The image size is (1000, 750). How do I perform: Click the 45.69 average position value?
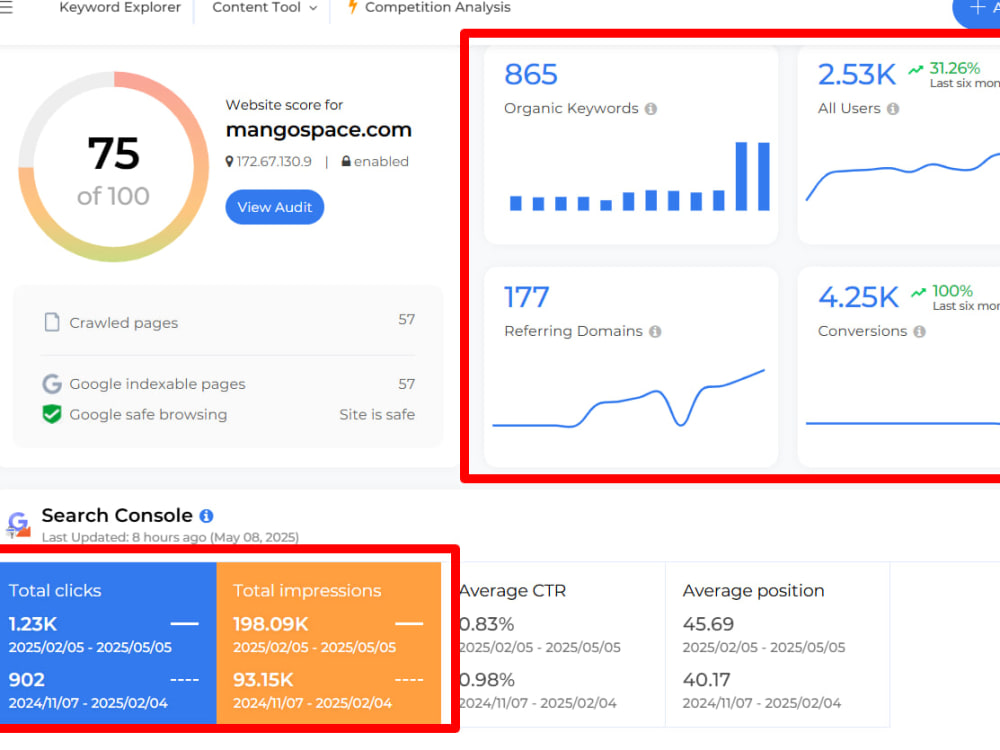(708, 624)
